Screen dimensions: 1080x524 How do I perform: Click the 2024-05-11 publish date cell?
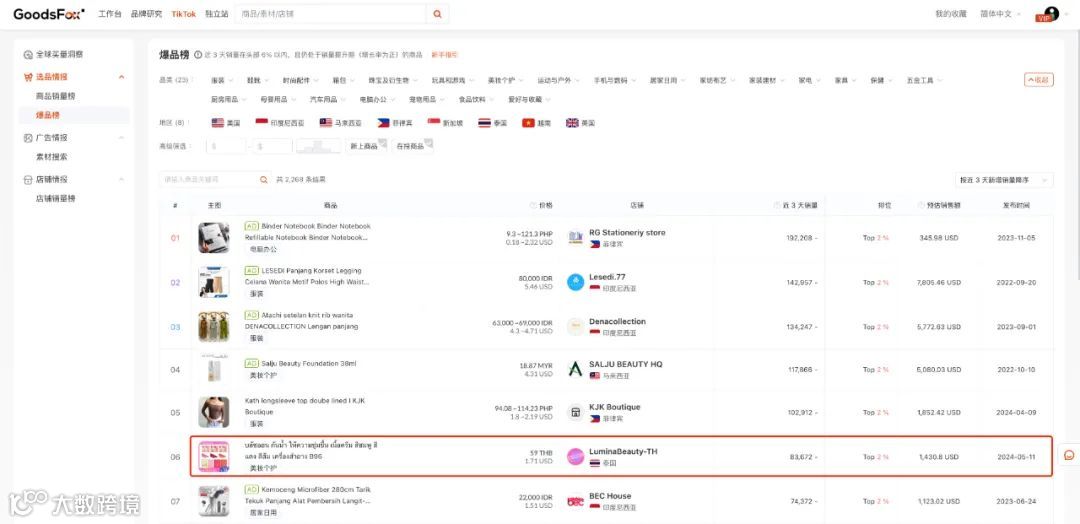pos(1016,457)
